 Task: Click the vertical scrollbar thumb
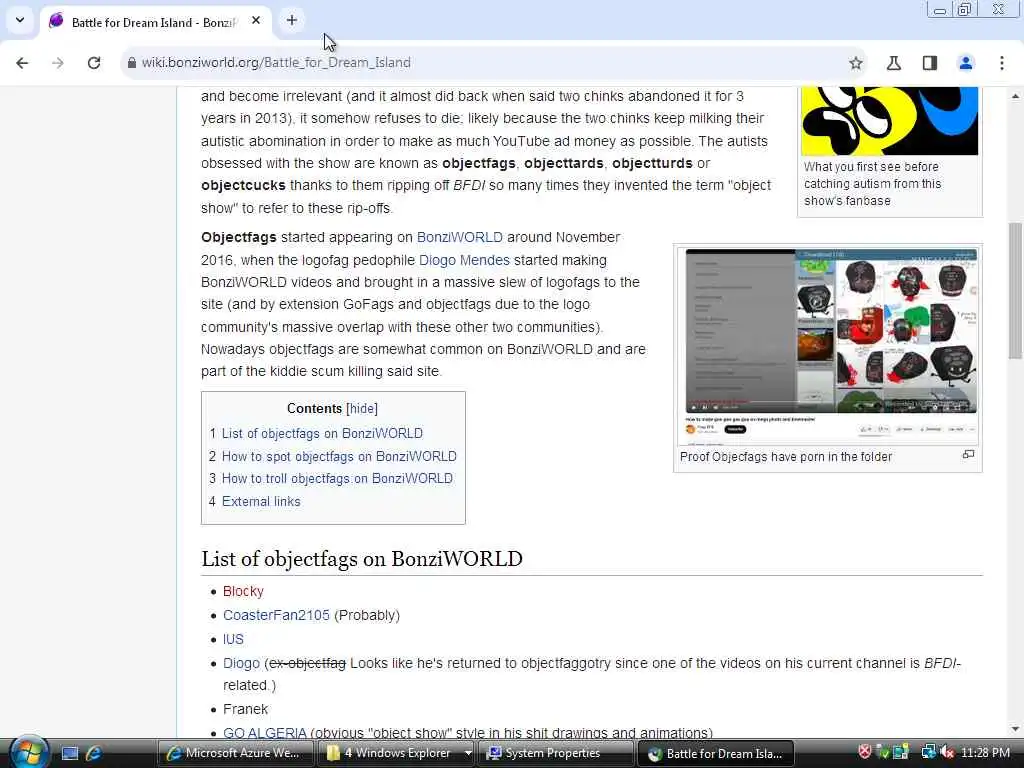1016,291
